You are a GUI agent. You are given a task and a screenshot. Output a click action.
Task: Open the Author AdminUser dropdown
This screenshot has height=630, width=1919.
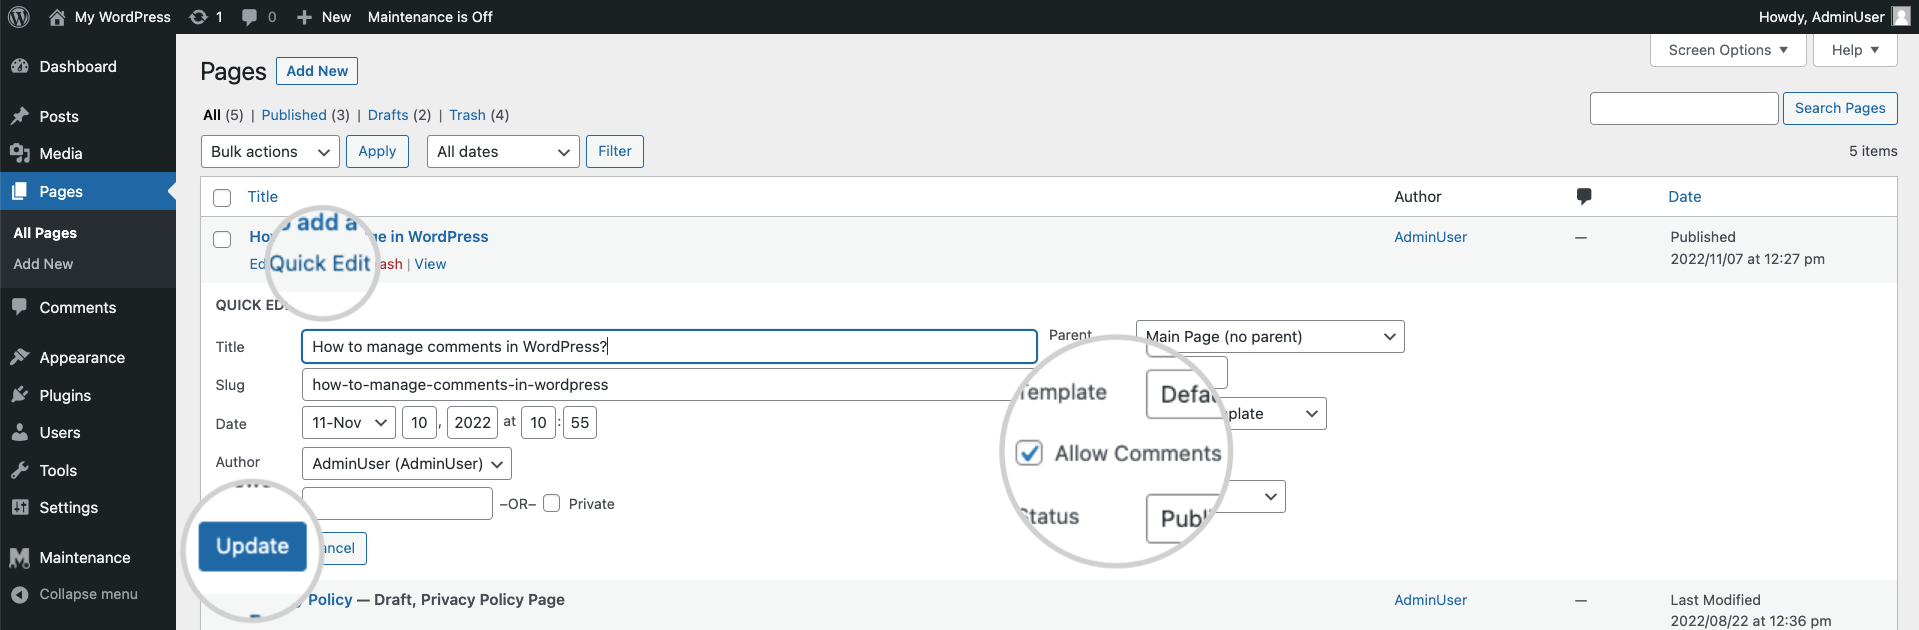[x=407, y=464]
